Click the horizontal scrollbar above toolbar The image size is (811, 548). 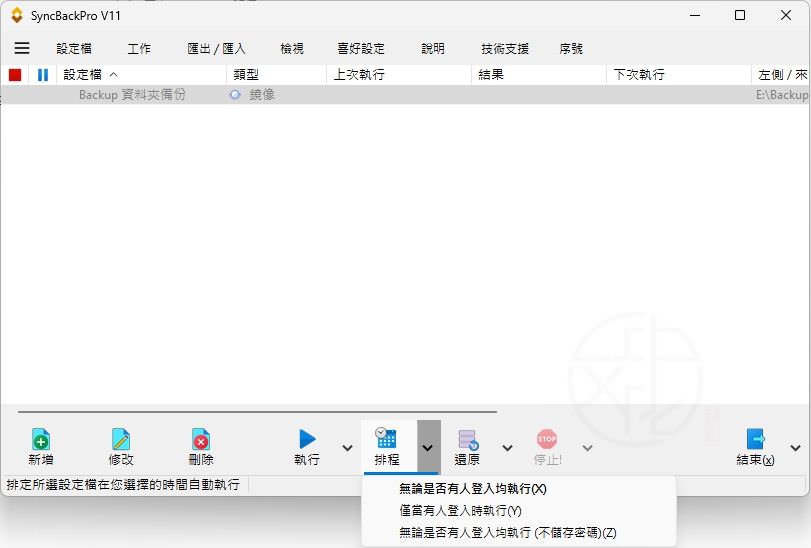258,411
